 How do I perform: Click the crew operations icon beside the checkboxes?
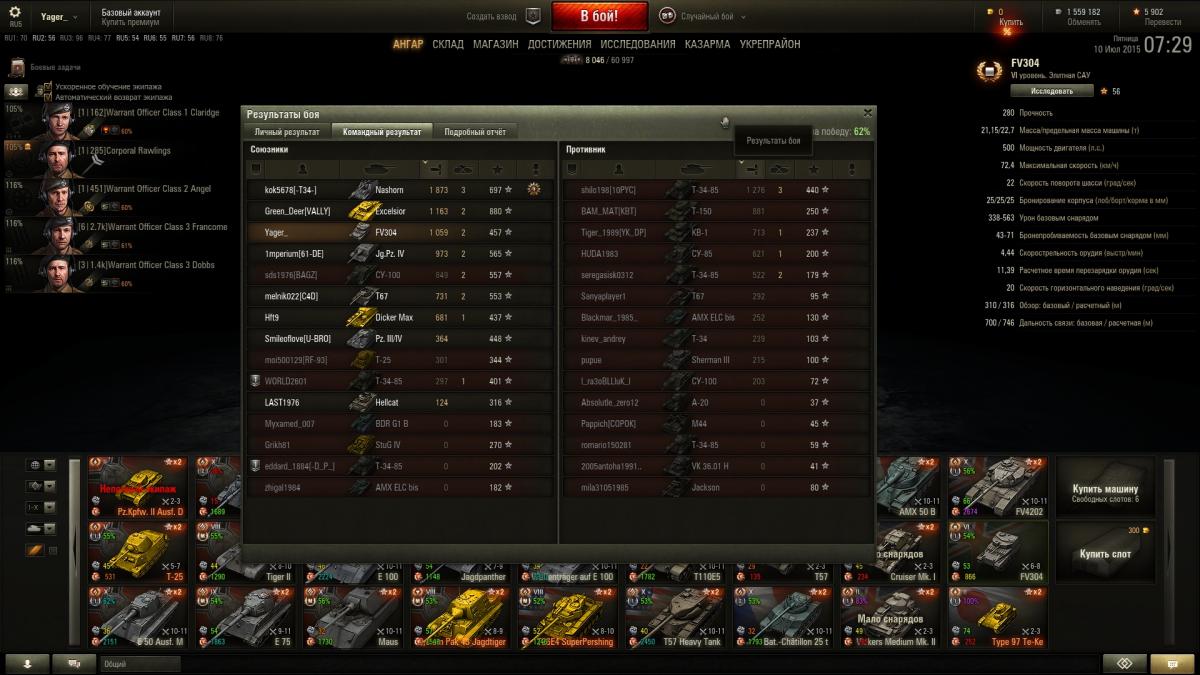[17, 91]
